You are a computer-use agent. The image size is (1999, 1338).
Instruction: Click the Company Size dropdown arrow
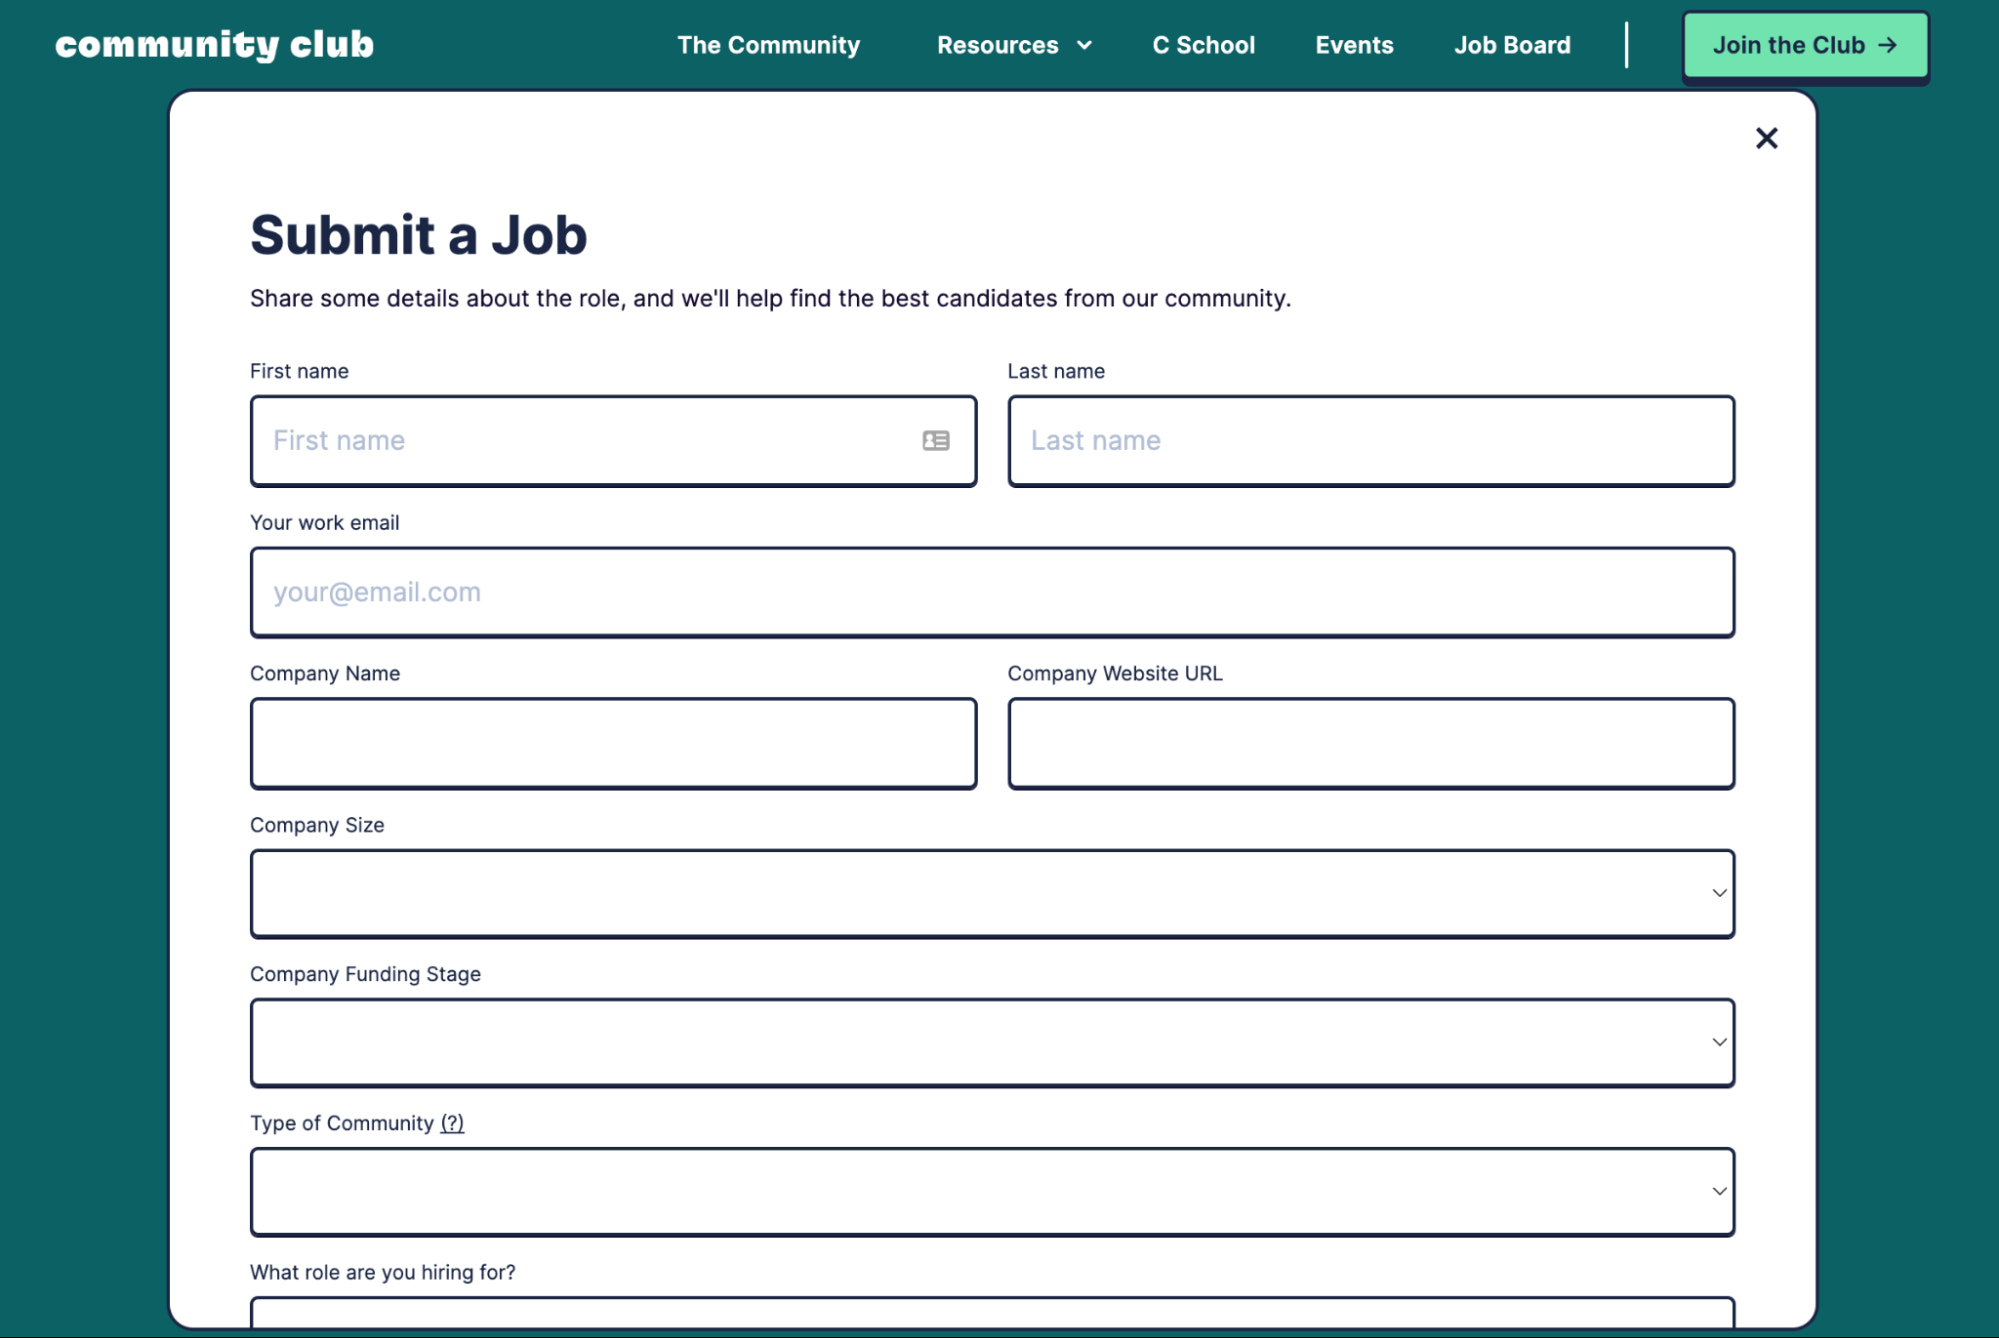click(1718, 893)
